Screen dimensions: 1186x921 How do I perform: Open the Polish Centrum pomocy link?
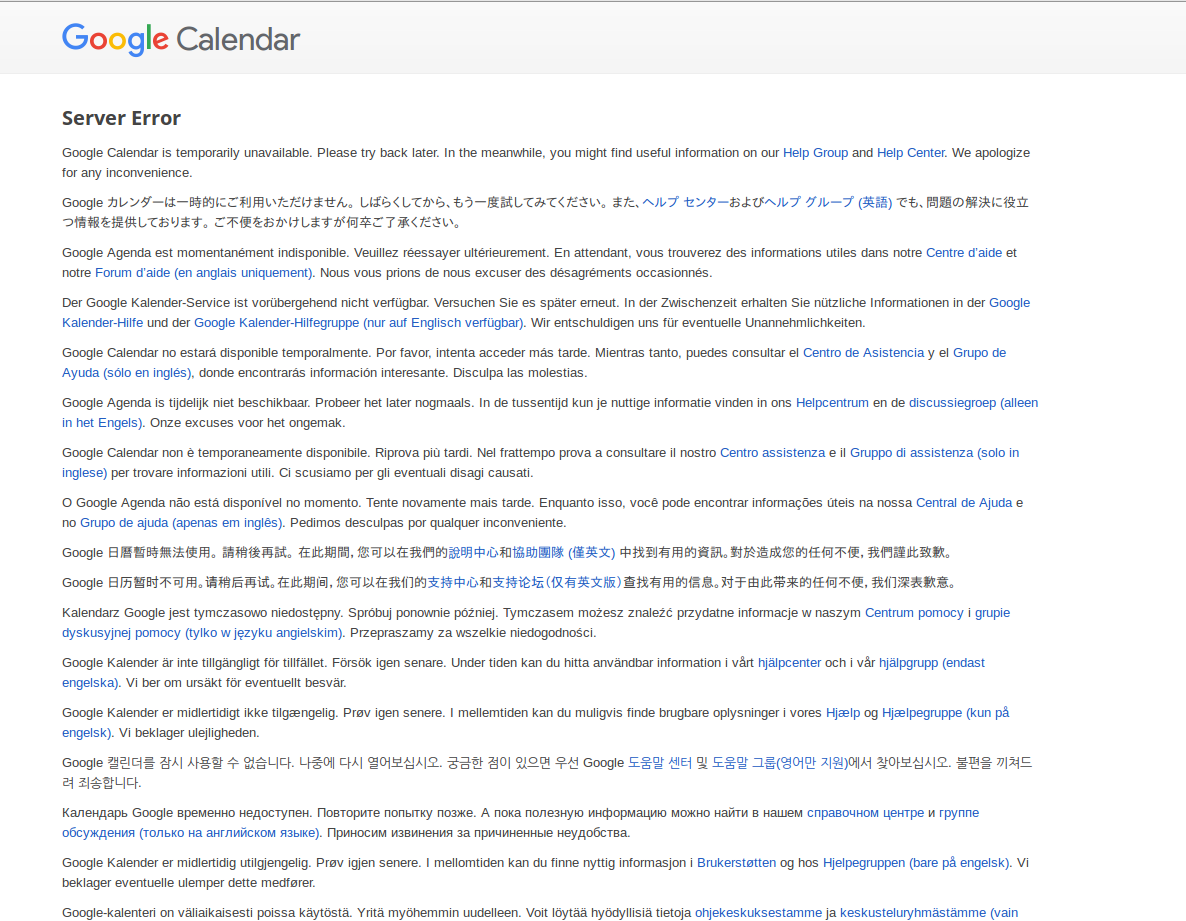[914, 613]
